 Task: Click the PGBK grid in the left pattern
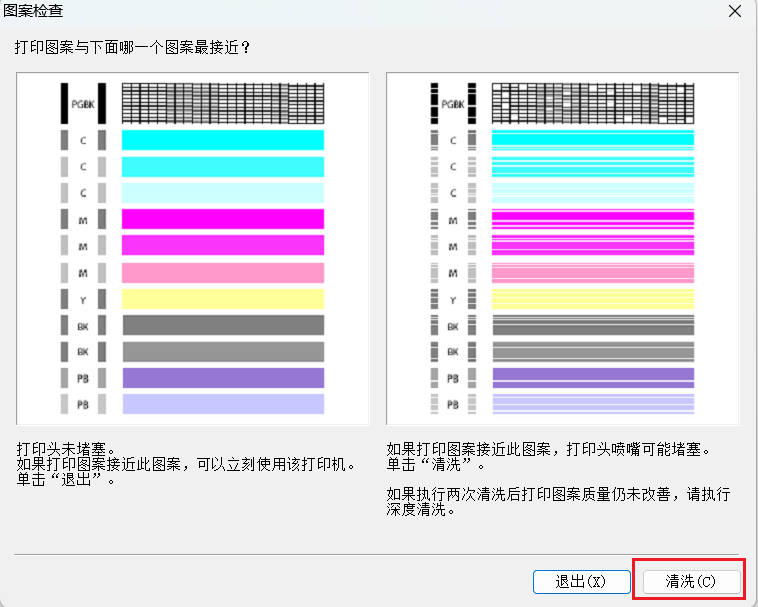tap(222, 103)
